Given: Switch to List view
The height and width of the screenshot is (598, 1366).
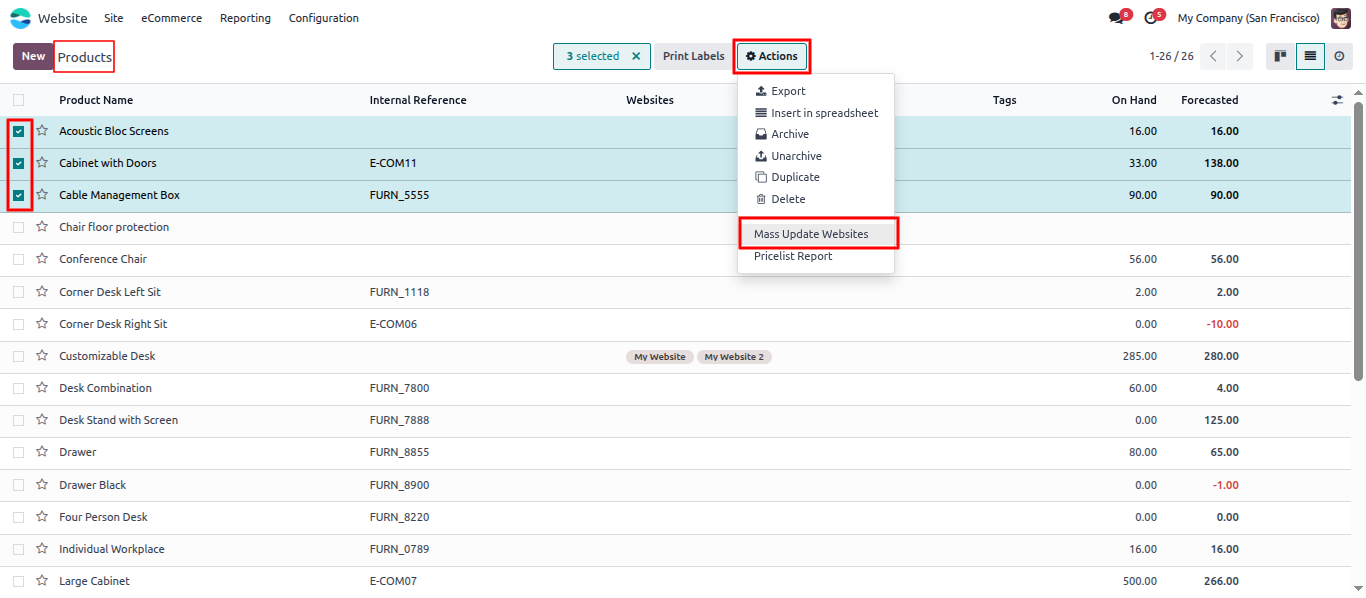Looking at the screenshot, I should click(x=1310, y=56).
